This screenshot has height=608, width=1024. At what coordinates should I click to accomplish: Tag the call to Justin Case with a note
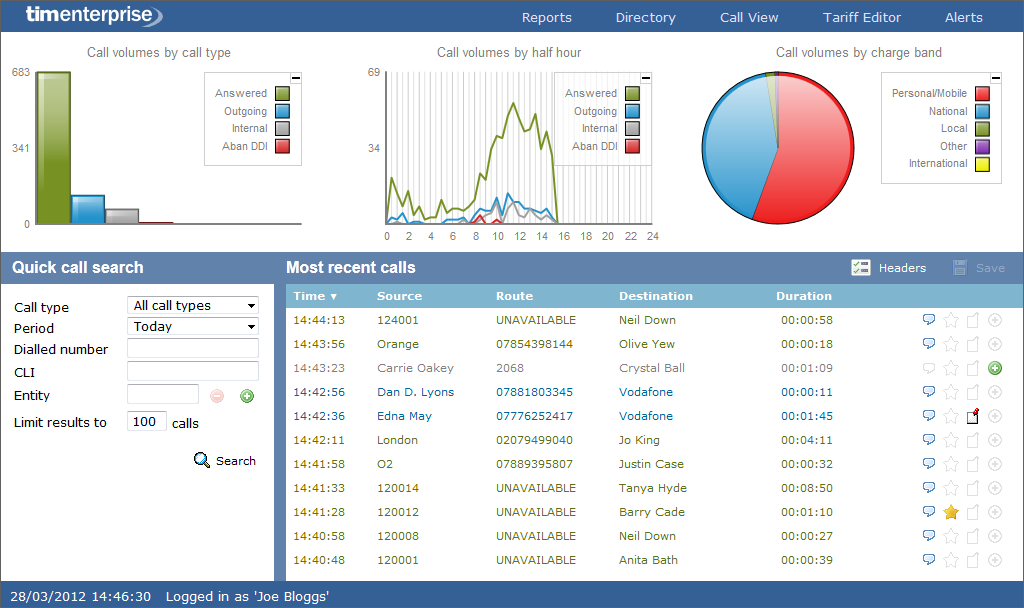pos(972,464)
